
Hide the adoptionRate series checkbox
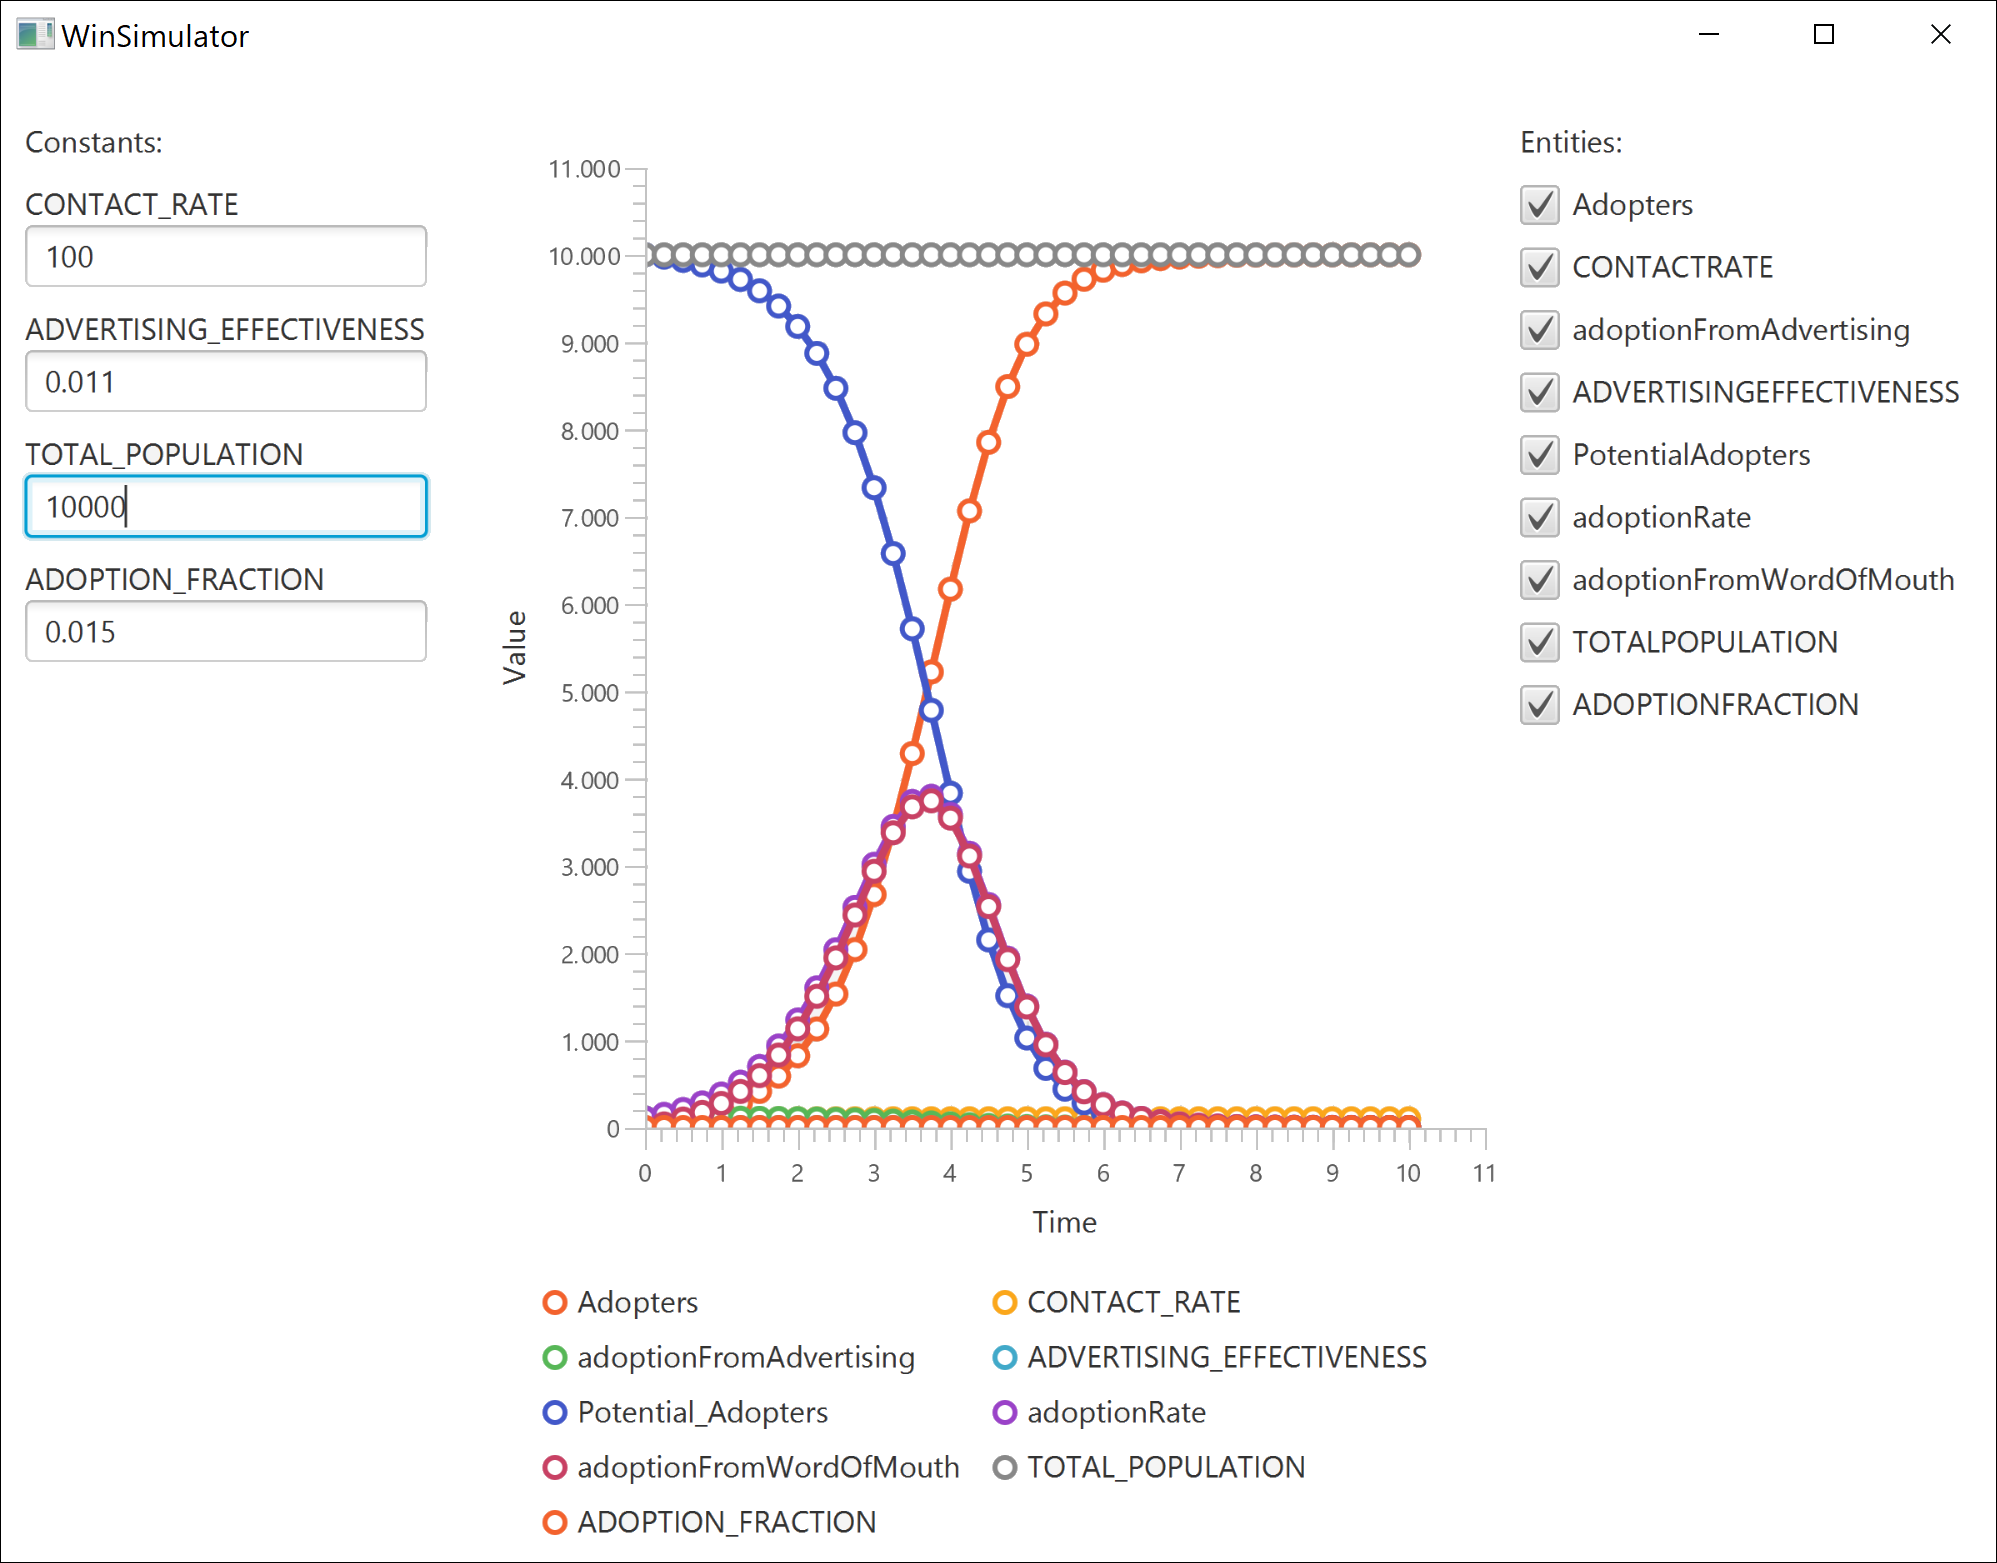click(1539, 517)
